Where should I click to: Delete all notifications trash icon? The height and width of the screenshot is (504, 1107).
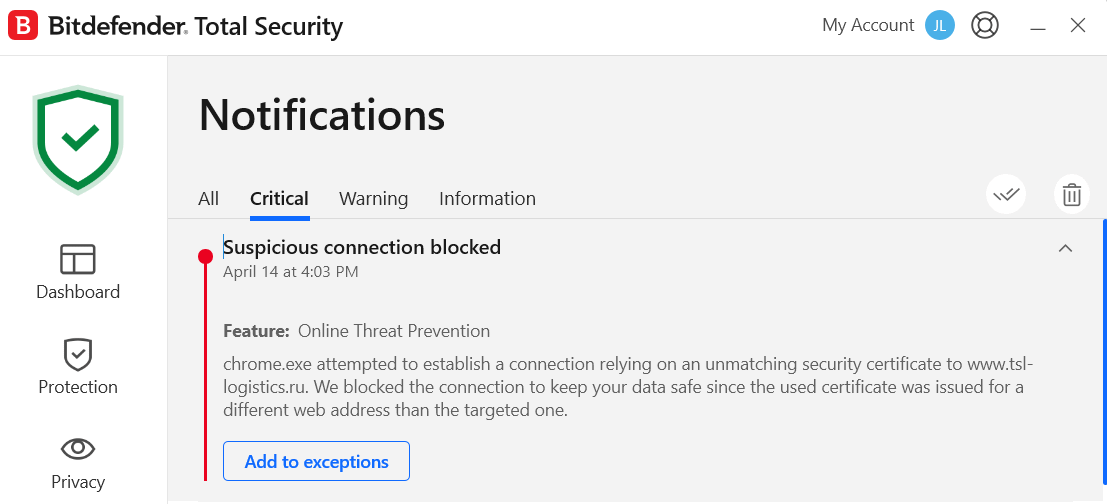pos(1072,194)
